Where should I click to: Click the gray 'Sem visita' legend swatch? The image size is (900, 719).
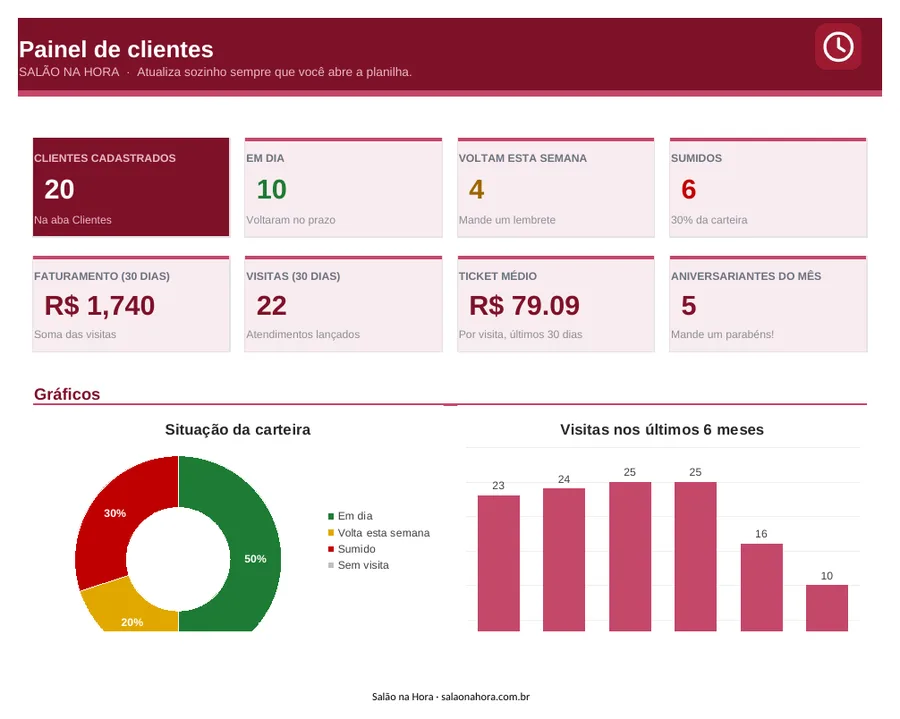pos(331,565)
